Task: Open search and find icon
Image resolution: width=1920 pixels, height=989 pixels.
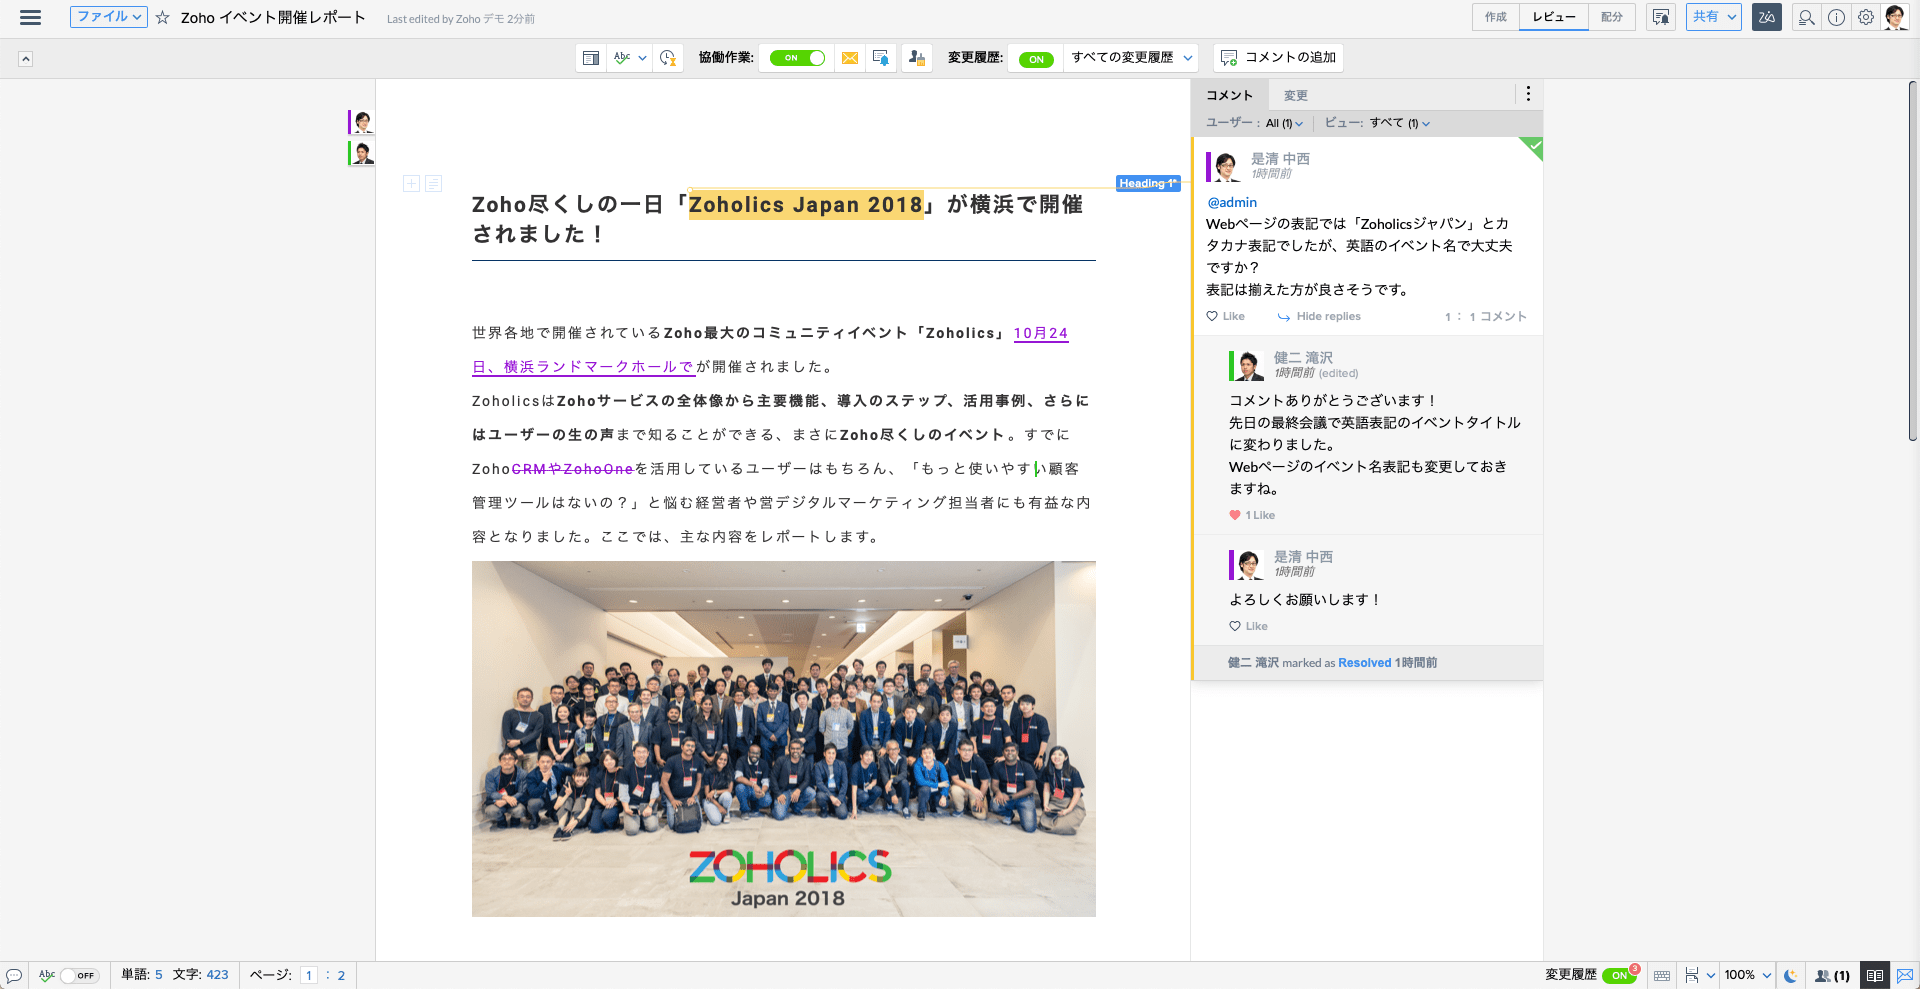Action: (x=1806, y=17)
